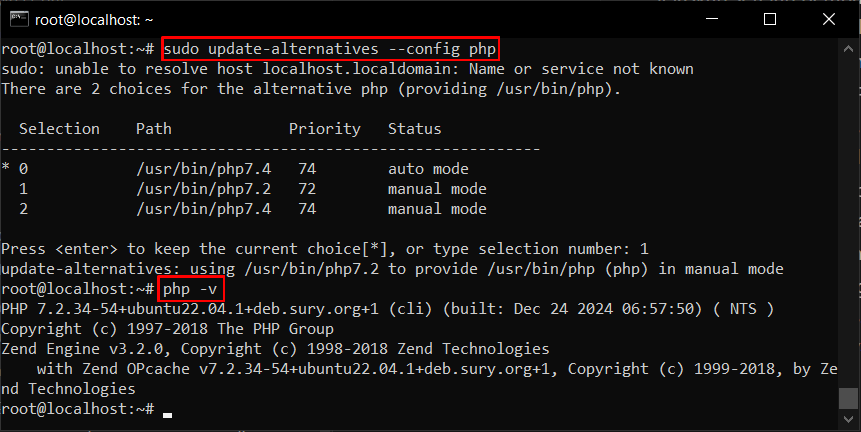The width and height of the screenshot is (861, 432).
Task: Click the vertical scrollbar thumb
Action: [x=848, y=399]
